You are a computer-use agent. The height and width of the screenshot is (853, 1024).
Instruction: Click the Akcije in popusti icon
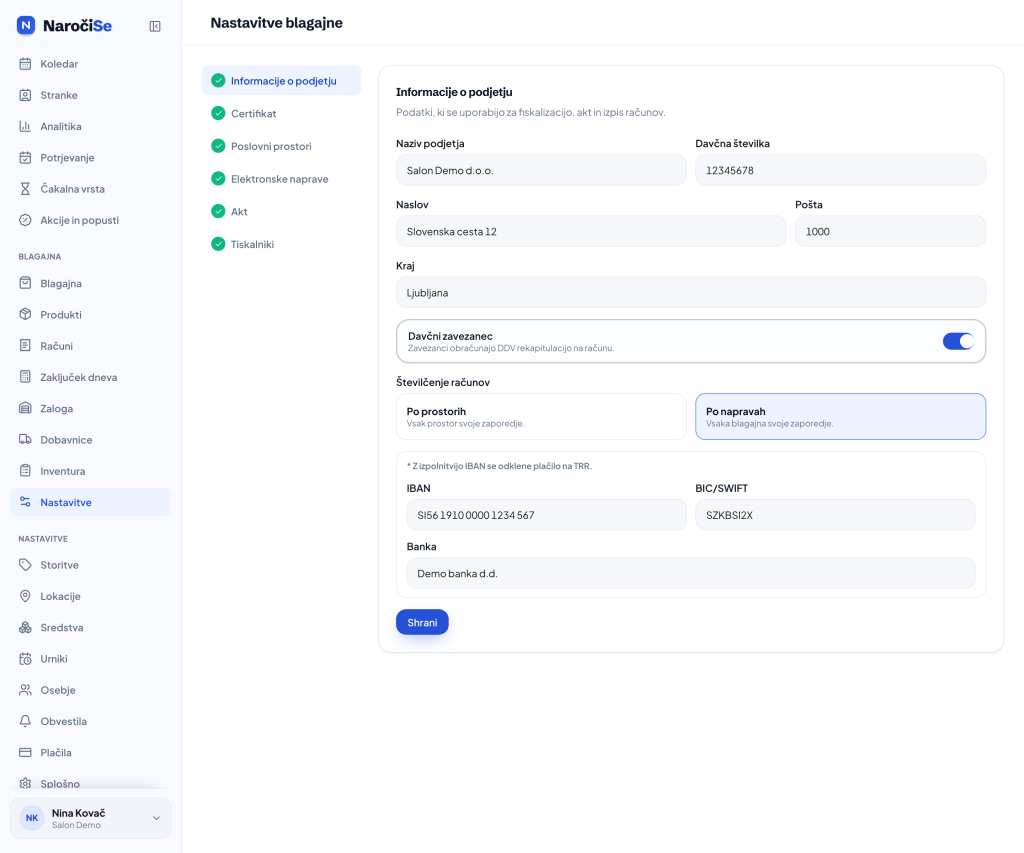(x=25, y=220)
